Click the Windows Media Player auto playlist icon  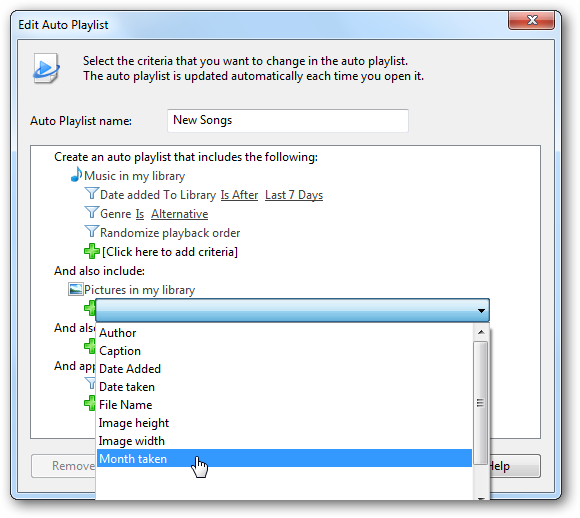(46, 68)
